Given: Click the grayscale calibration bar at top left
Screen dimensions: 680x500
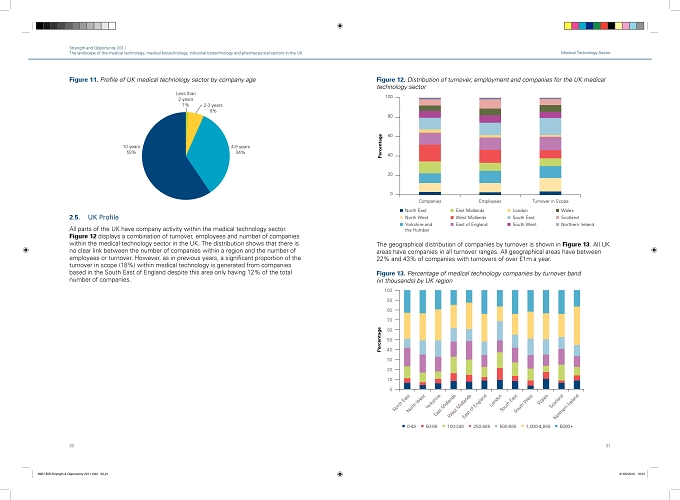Looking at the screenshot, I should point(76,26).
